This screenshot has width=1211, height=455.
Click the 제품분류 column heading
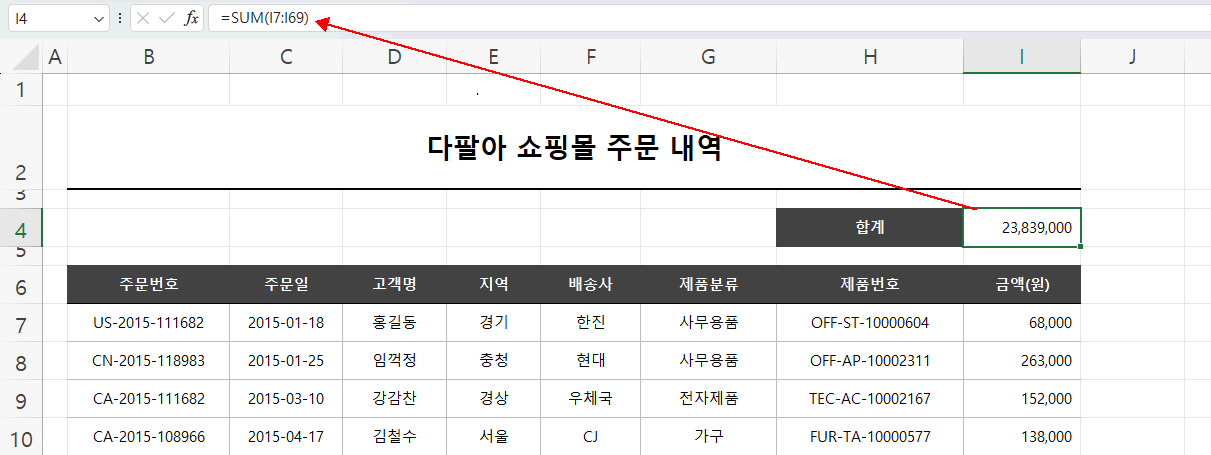pyautogui.click(x=708, y=285)
